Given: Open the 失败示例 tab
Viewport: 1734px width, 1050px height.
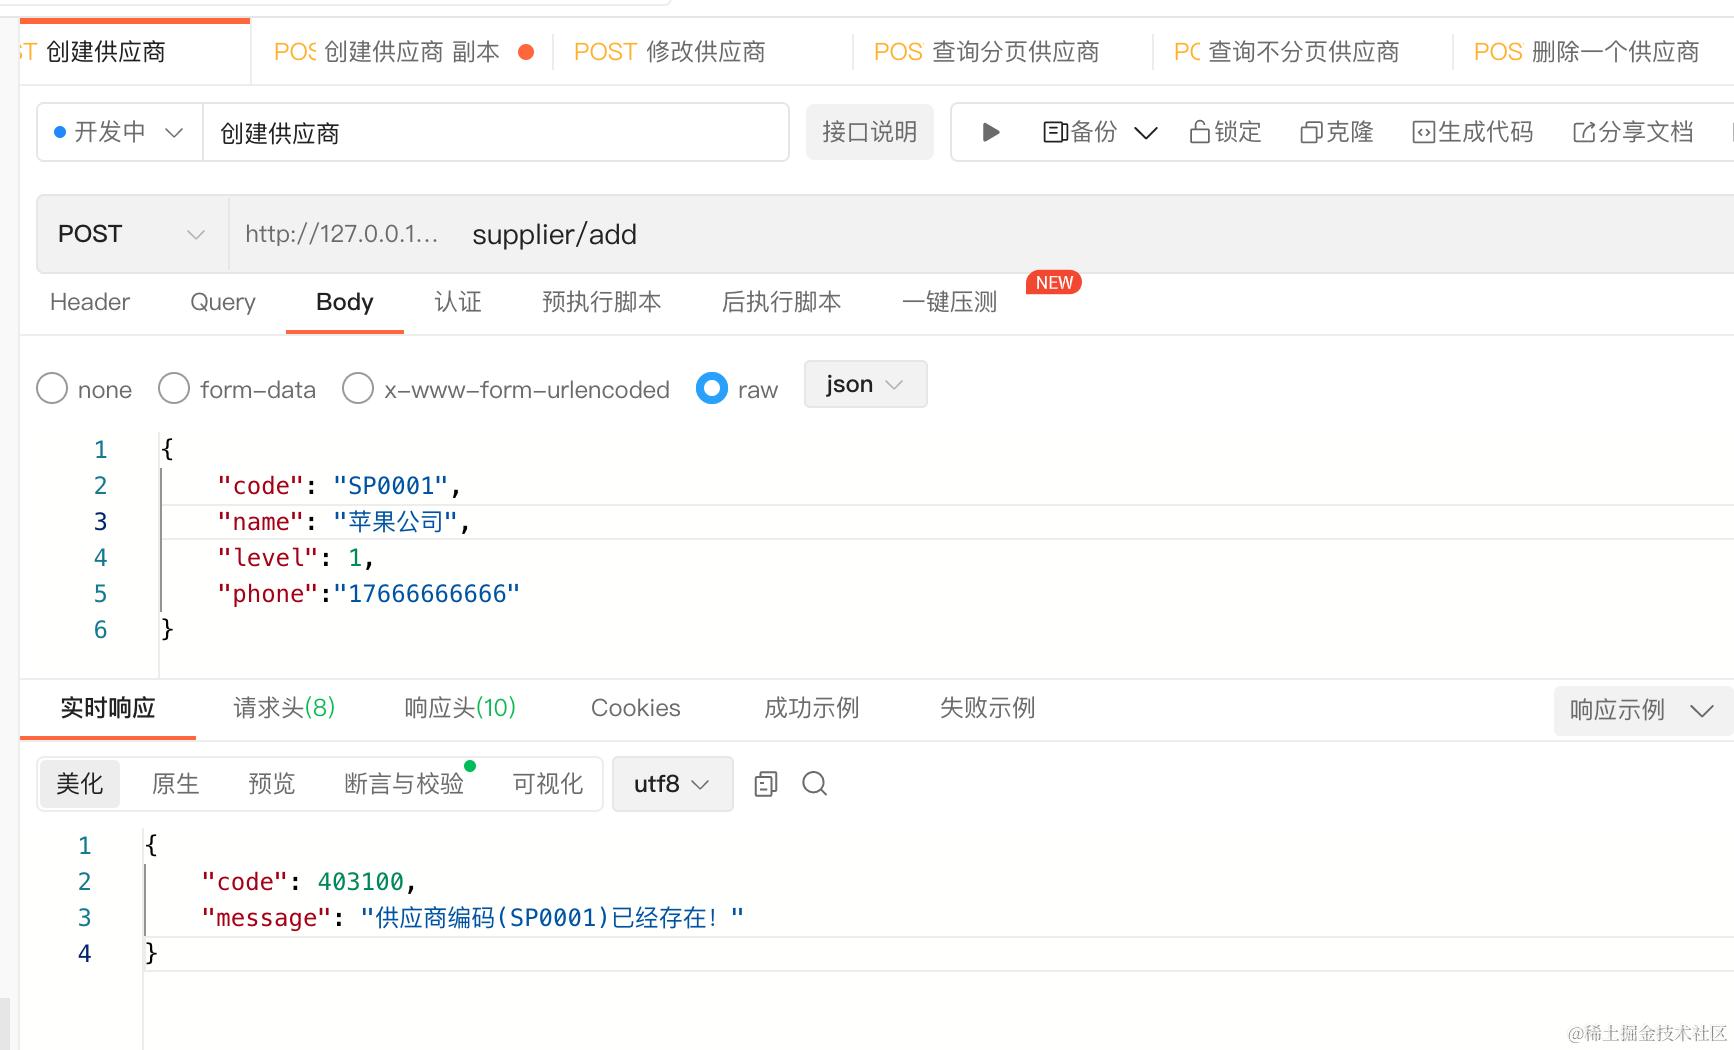Looking at the screenshot, I should tap(988, 708).
